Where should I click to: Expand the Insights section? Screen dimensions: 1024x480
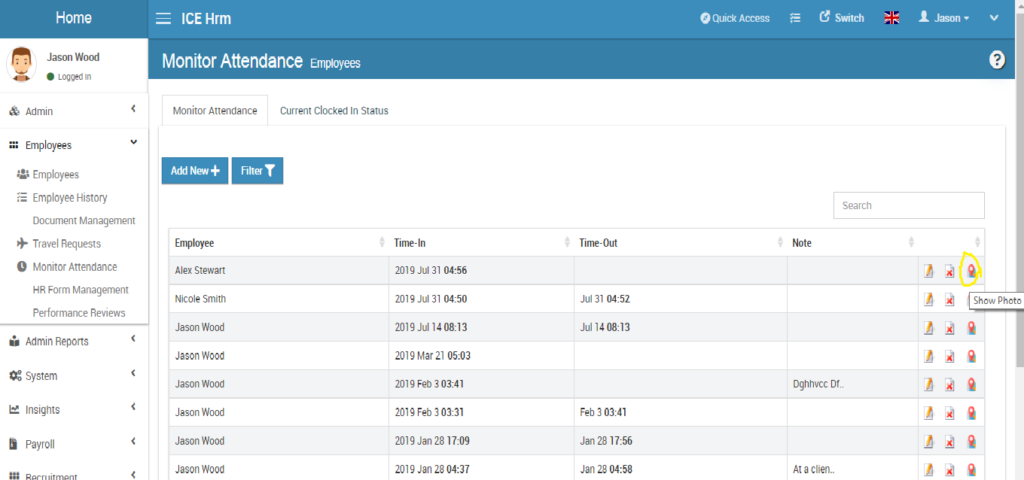click(x=74, y=409)
